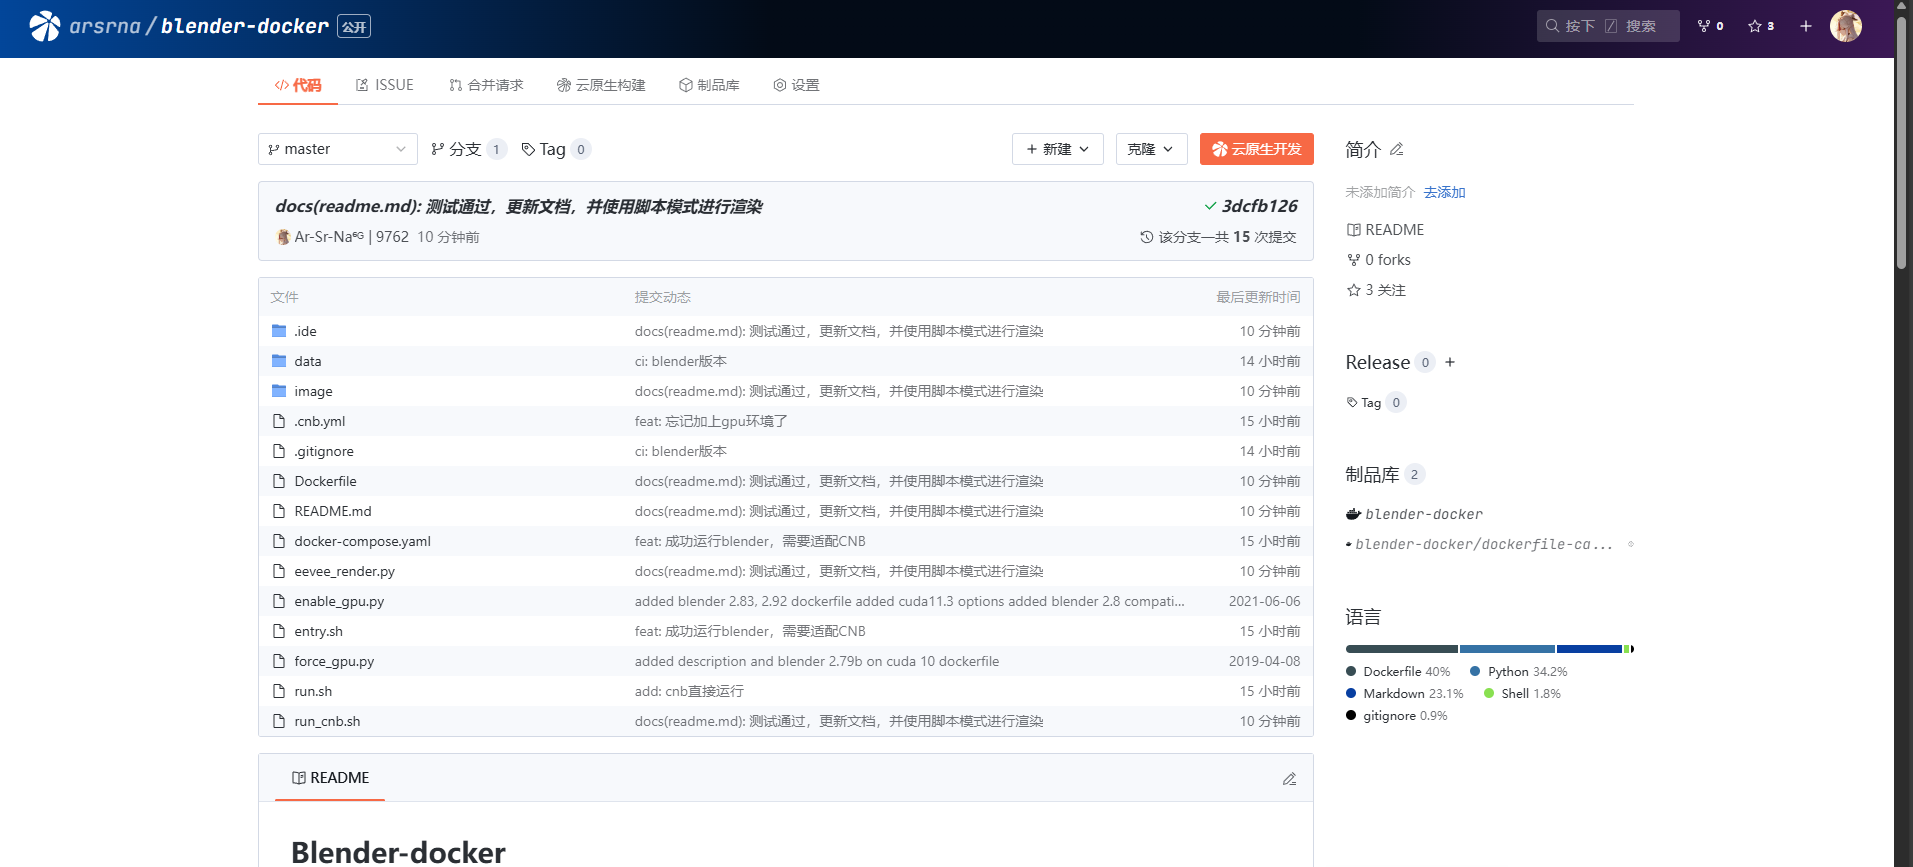1913x867 pixels.
Task: Open the 设置 tab
Action: [x=796, y=85]
